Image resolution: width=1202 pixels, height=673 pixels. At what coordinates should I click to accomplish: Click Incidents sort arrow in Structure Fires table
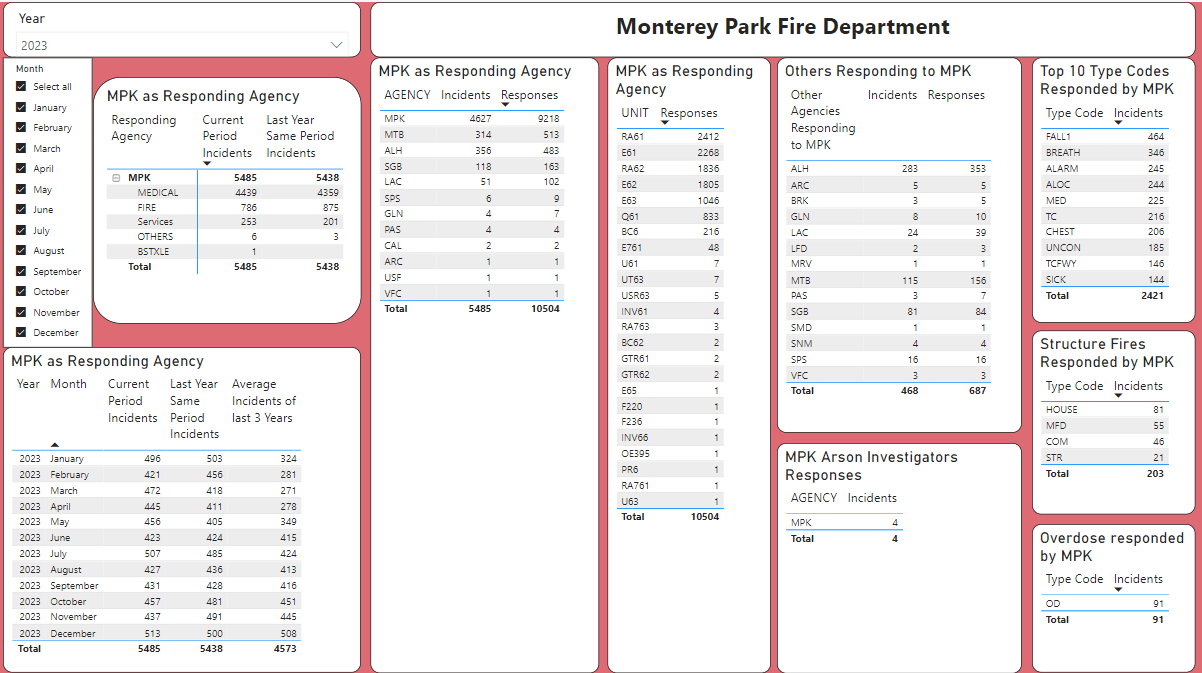[1117, 395]
